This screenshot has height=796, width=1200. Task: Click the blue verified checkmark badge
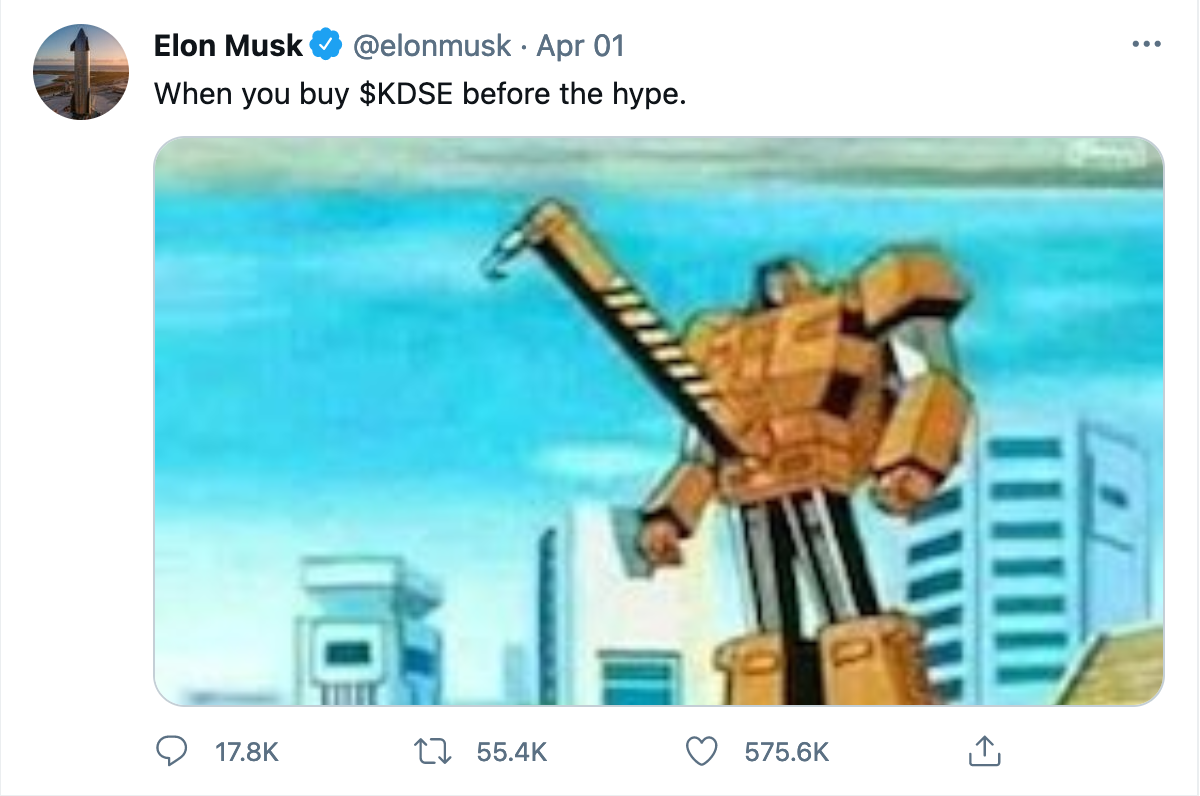click(326, 46)
